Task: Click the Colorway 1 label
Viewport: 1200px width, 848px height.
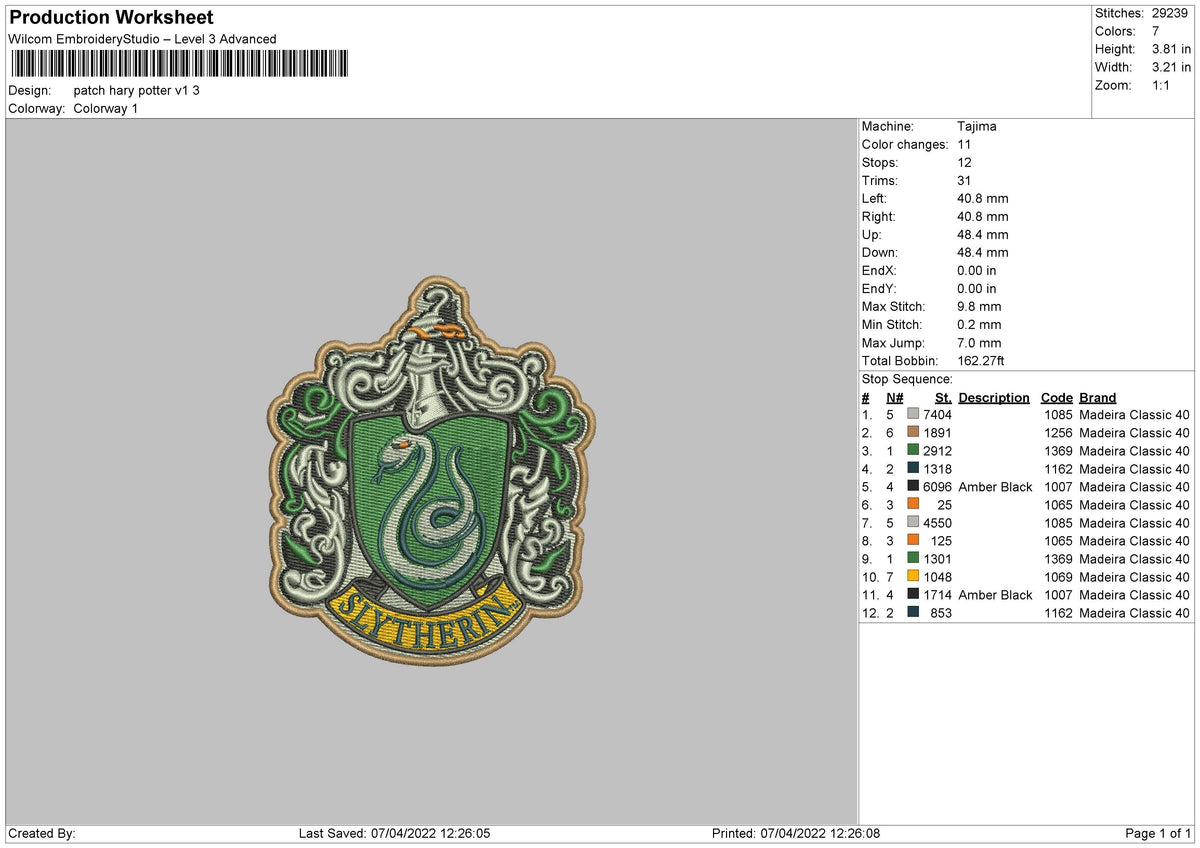Action: click(106, 105)
